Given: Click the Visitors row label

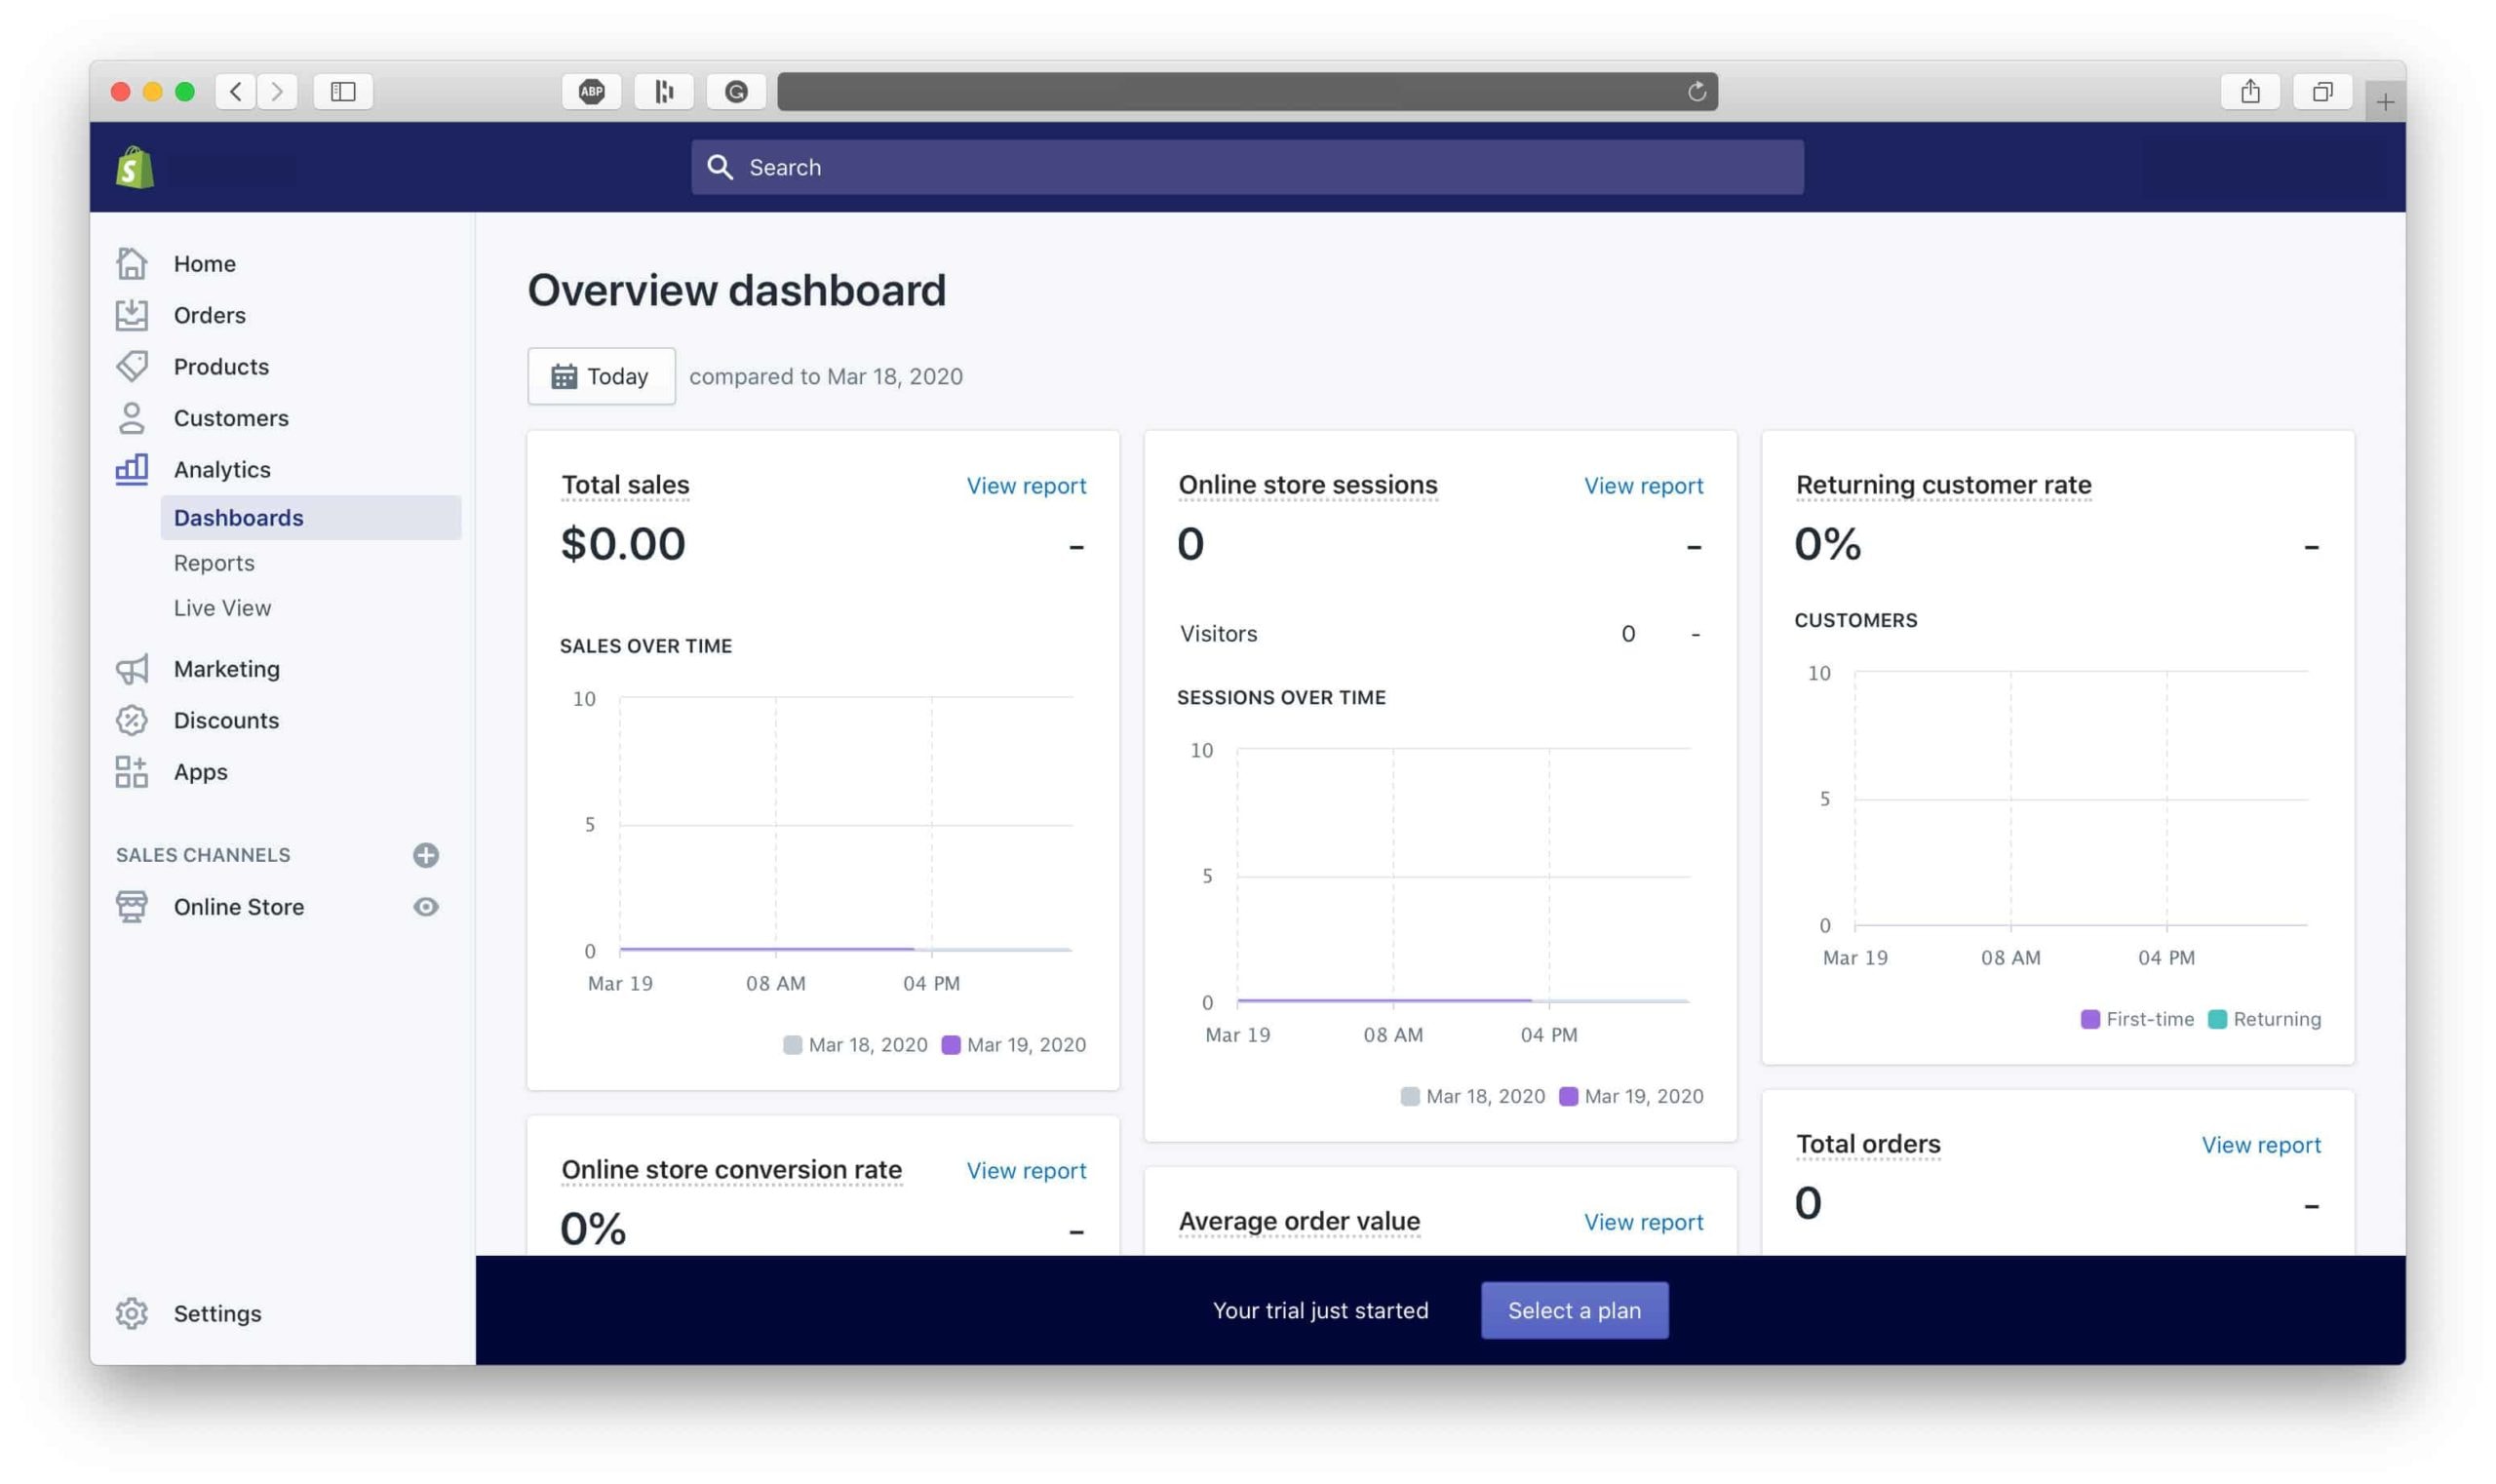Looking at the screenshot, I should [x=1218, y=633].
